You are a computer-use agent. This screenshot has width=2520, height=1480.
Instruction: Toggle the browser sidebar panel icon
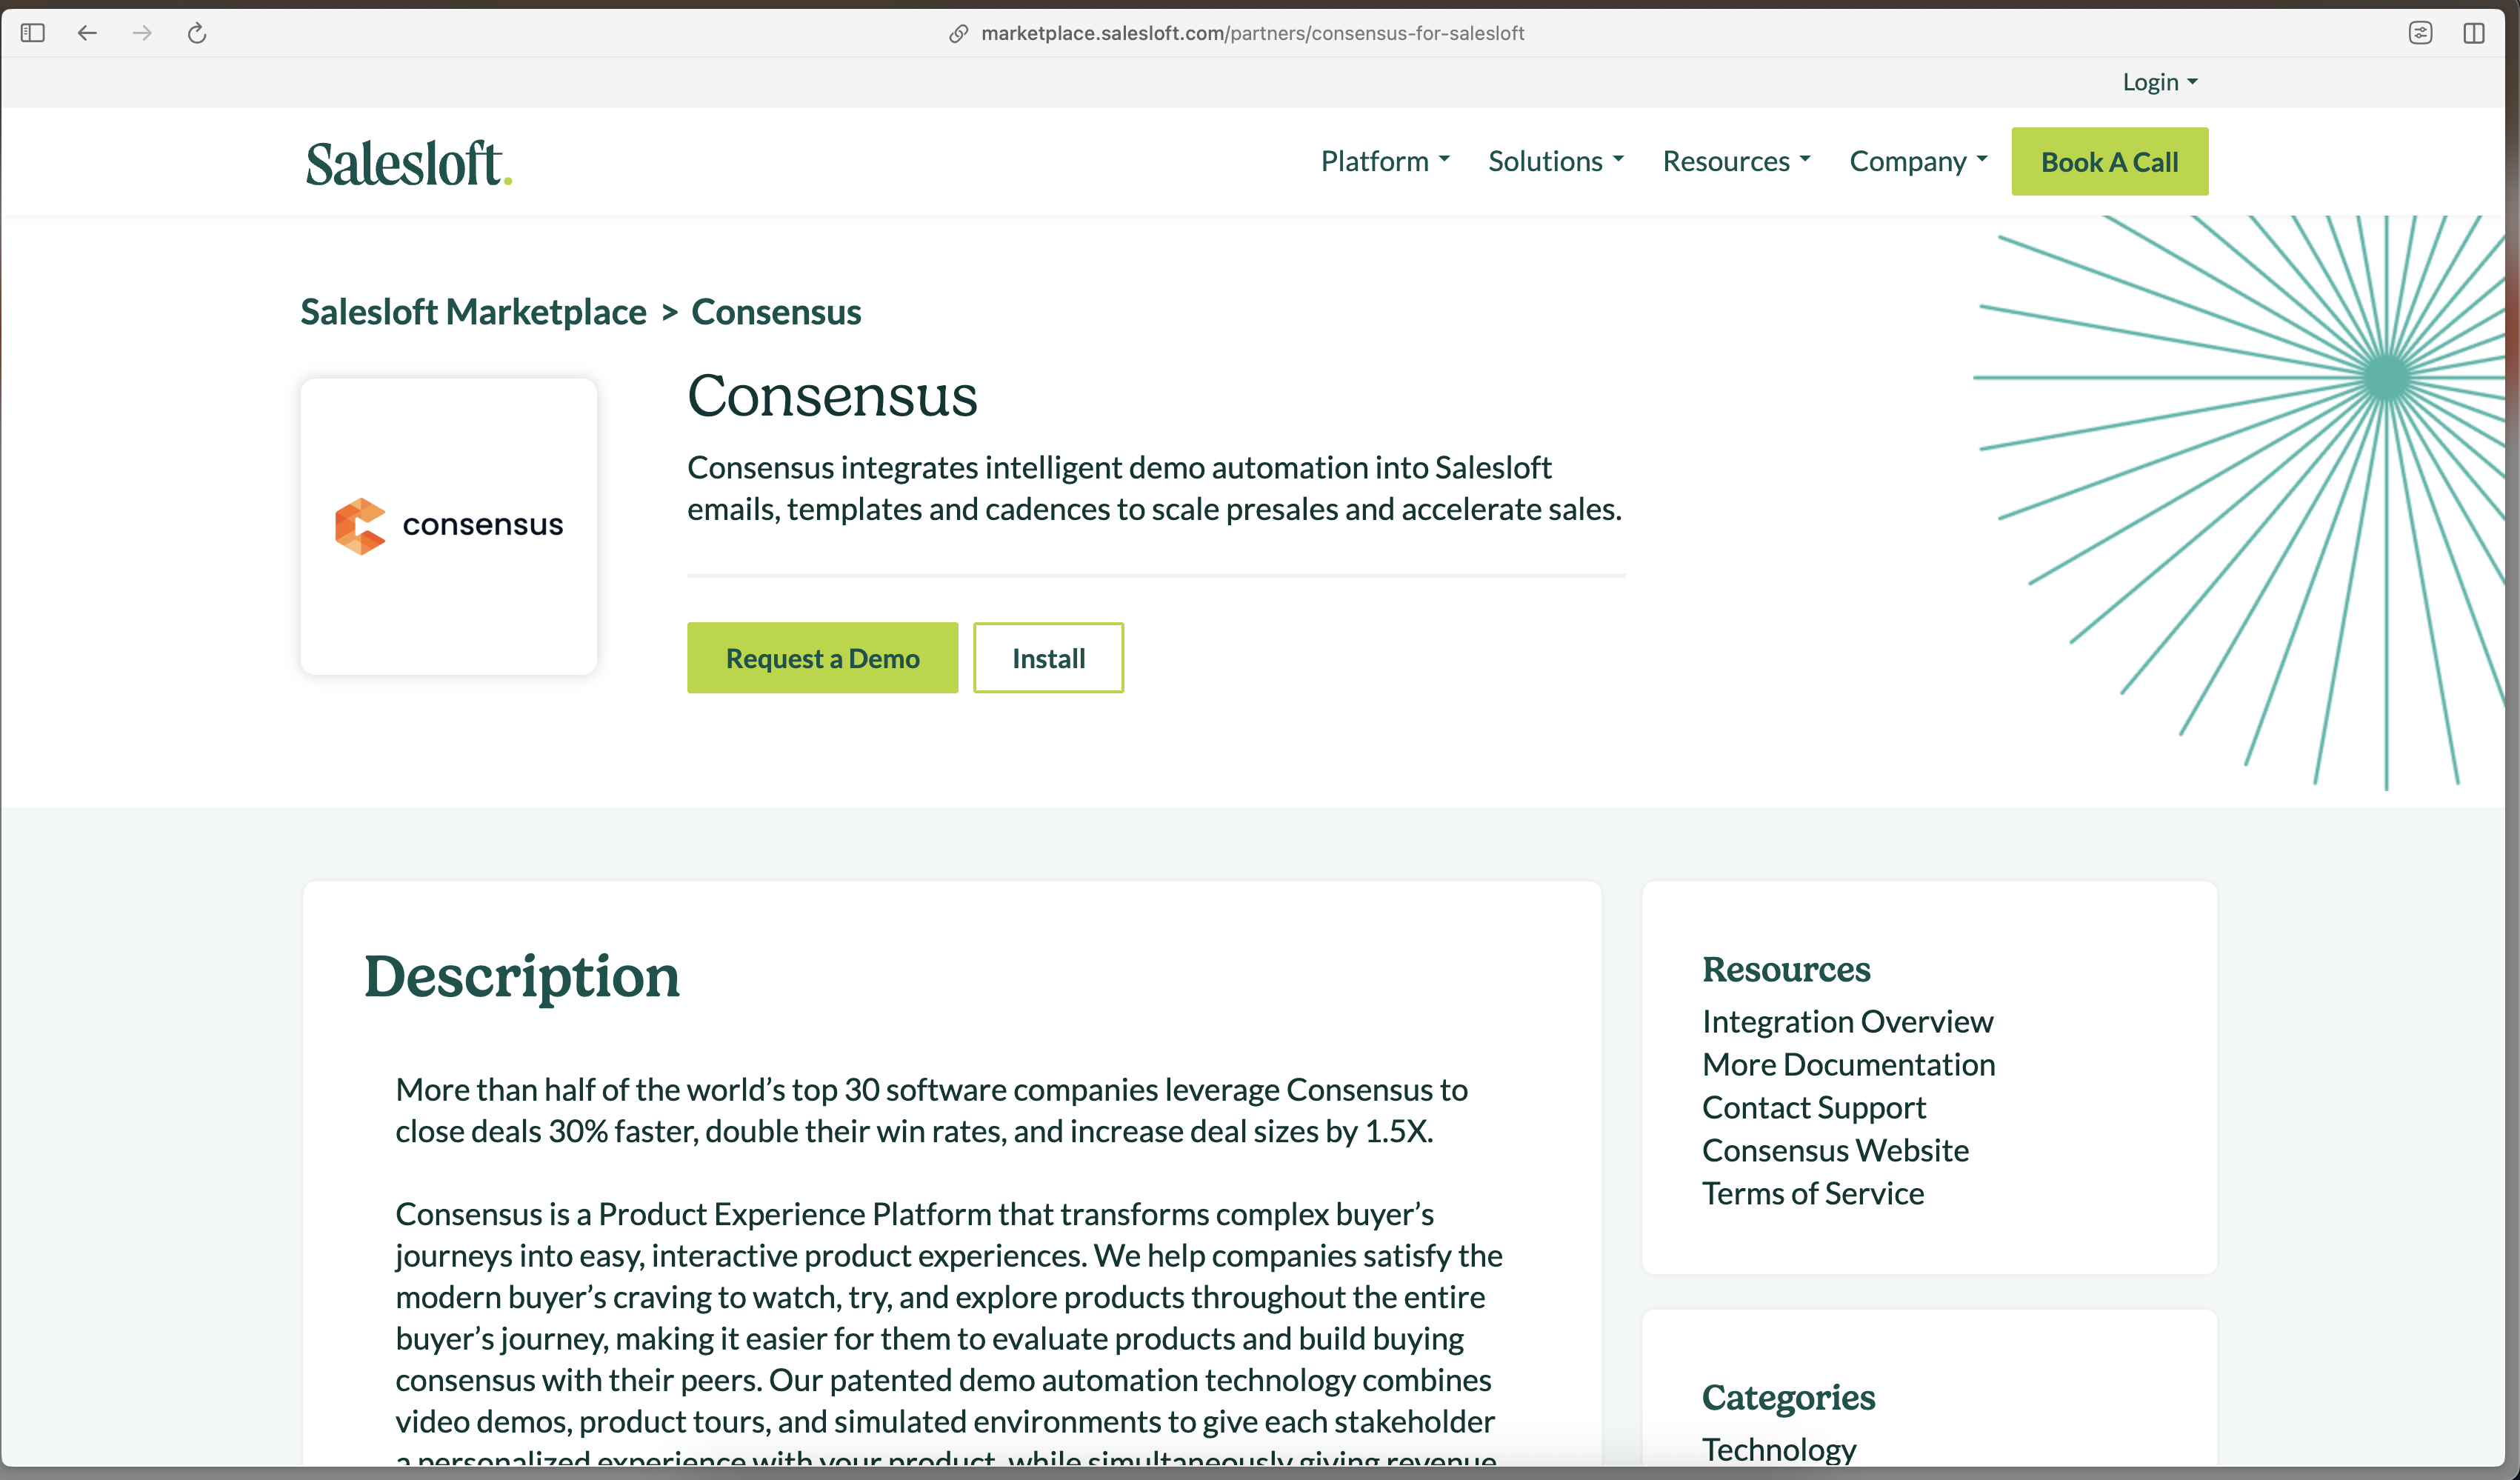pos(33,33)
